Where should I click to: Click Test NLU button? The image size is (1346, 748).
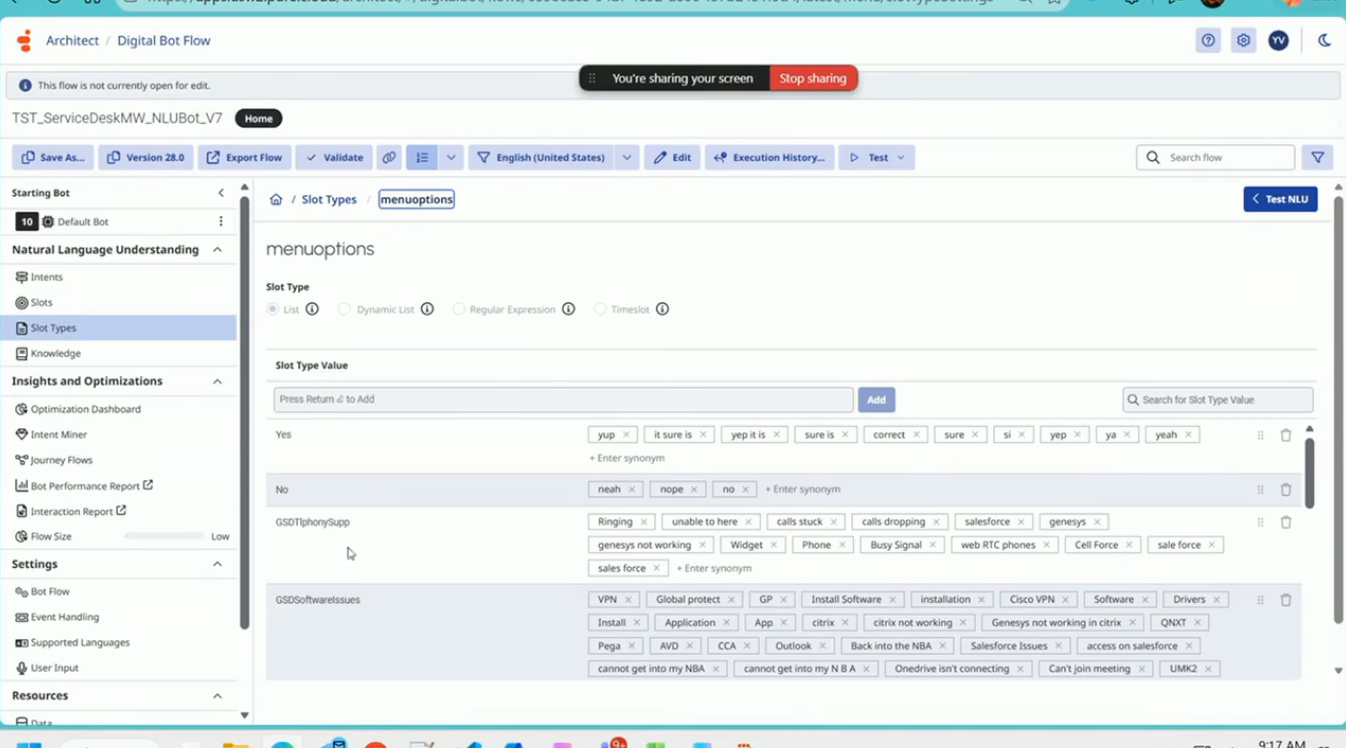click(x=1280, y=199)
